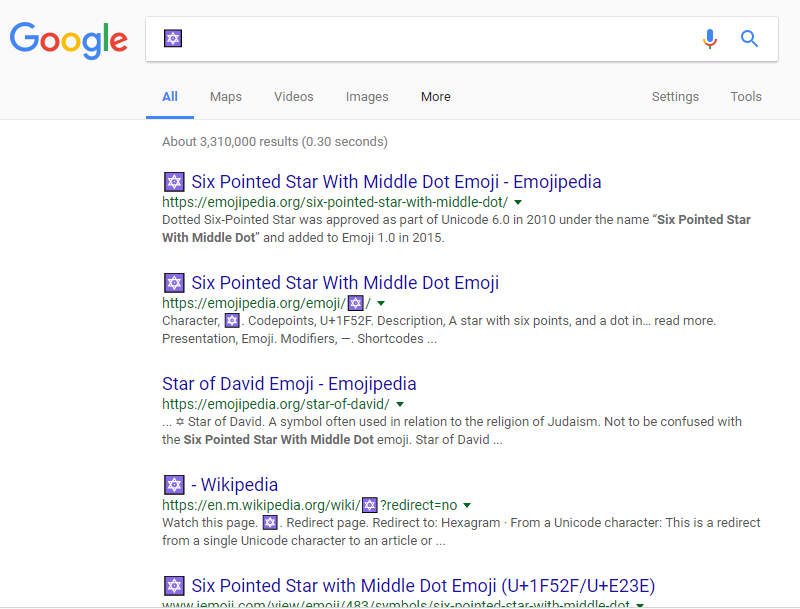This screenshot has height=609, width=800.
Task: Open the dropdown arrow beside the emojipedia.org/emoji URL
Action: click(381, 303)
